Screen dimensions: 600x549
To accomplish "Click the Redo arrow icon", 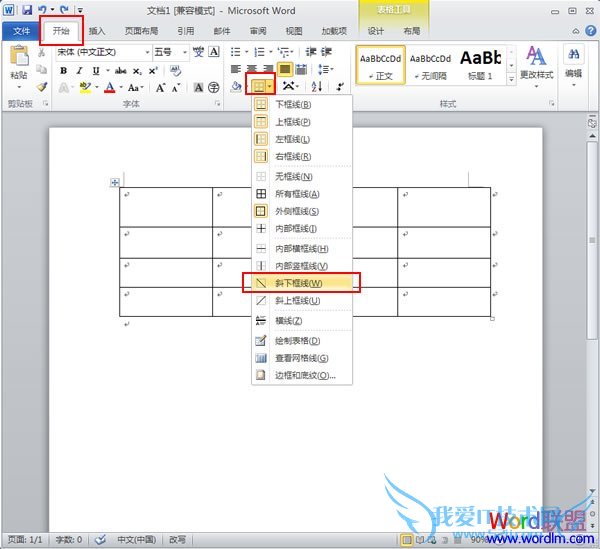I will [x=64, y=10].
